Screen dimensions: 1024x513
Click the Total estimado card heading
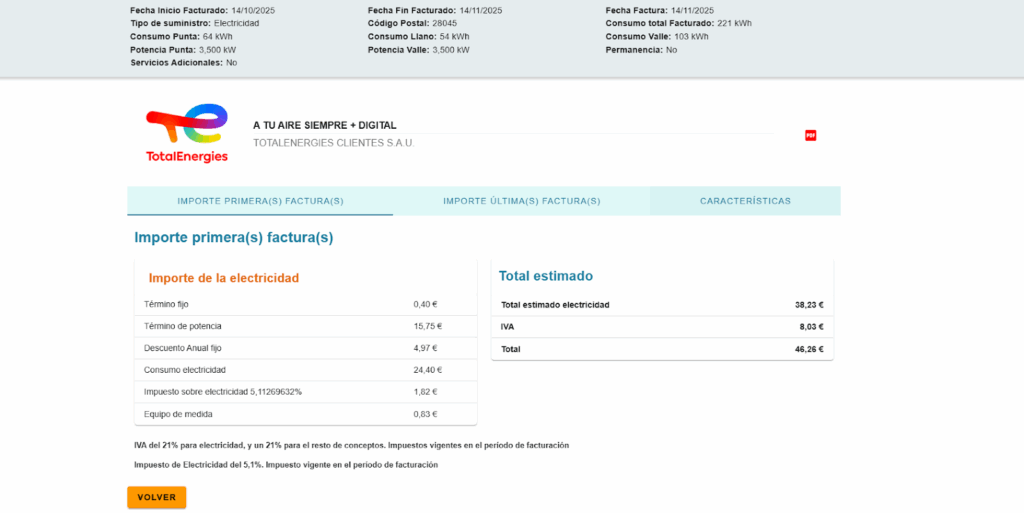pyautogui.click(x=546, y=276)
